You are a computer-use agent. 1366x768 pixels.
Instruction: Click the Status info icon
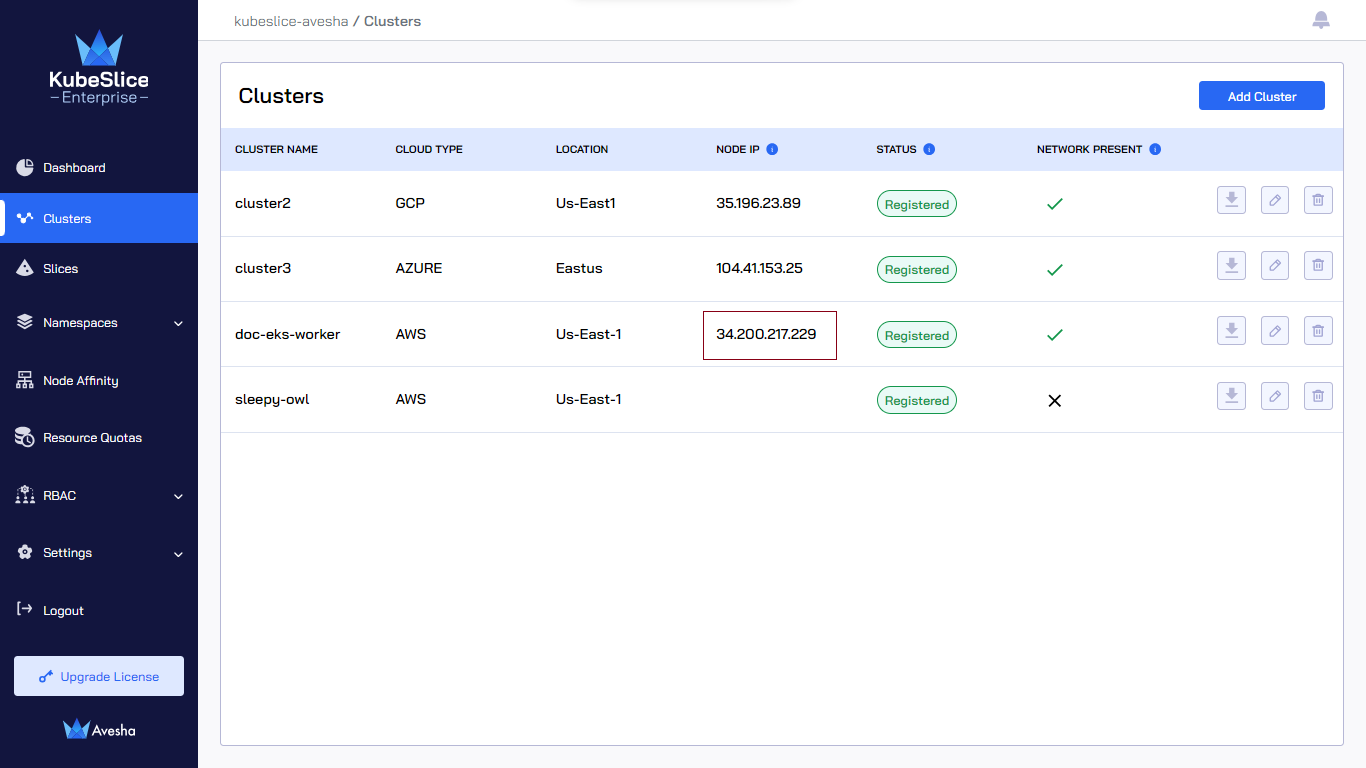click(x=929, y=149)
